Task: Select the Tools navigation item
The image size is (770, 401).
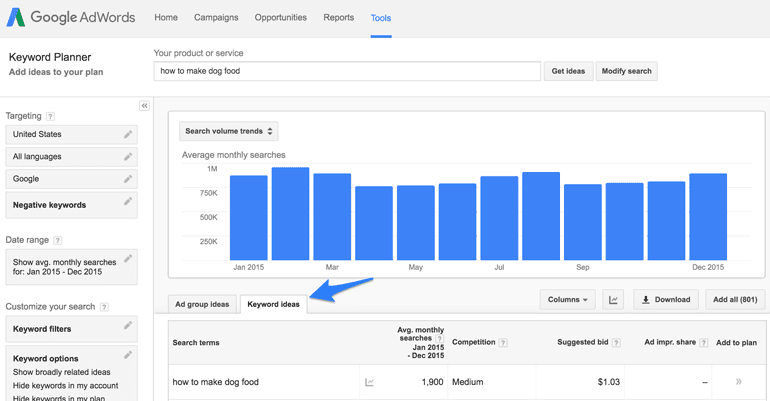Action: [381, 18]
